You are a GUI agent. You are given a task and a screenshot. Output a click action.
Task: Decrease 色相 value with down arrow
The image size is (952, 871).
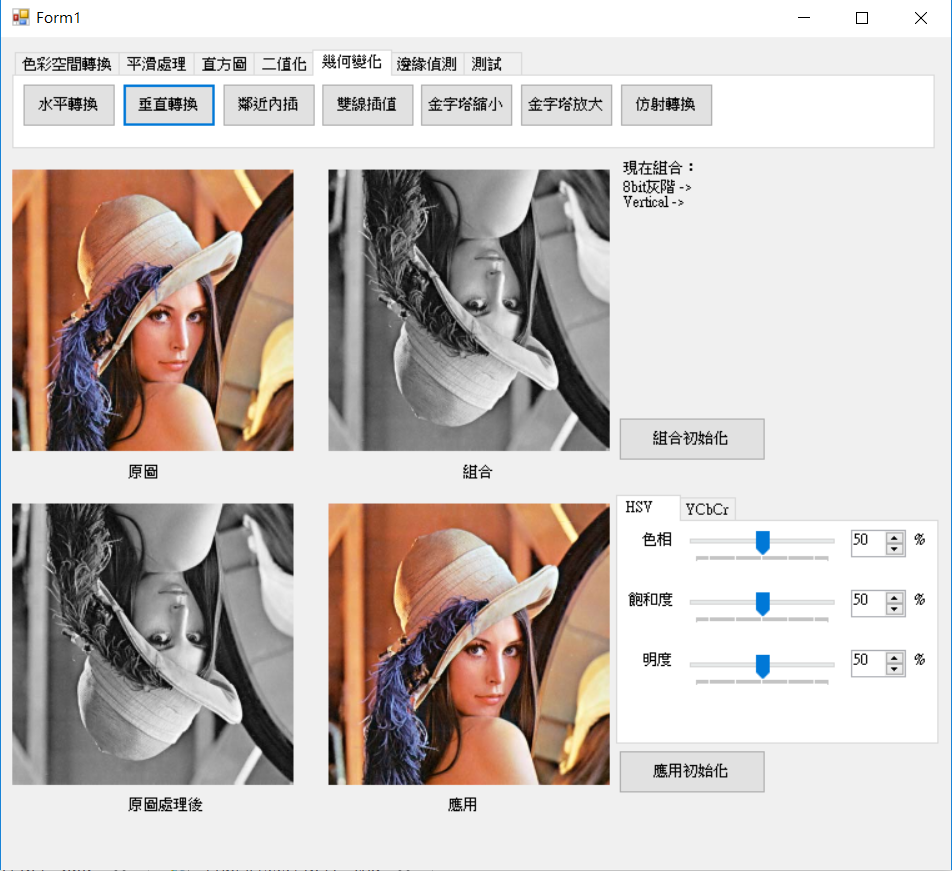coord(894,549)
